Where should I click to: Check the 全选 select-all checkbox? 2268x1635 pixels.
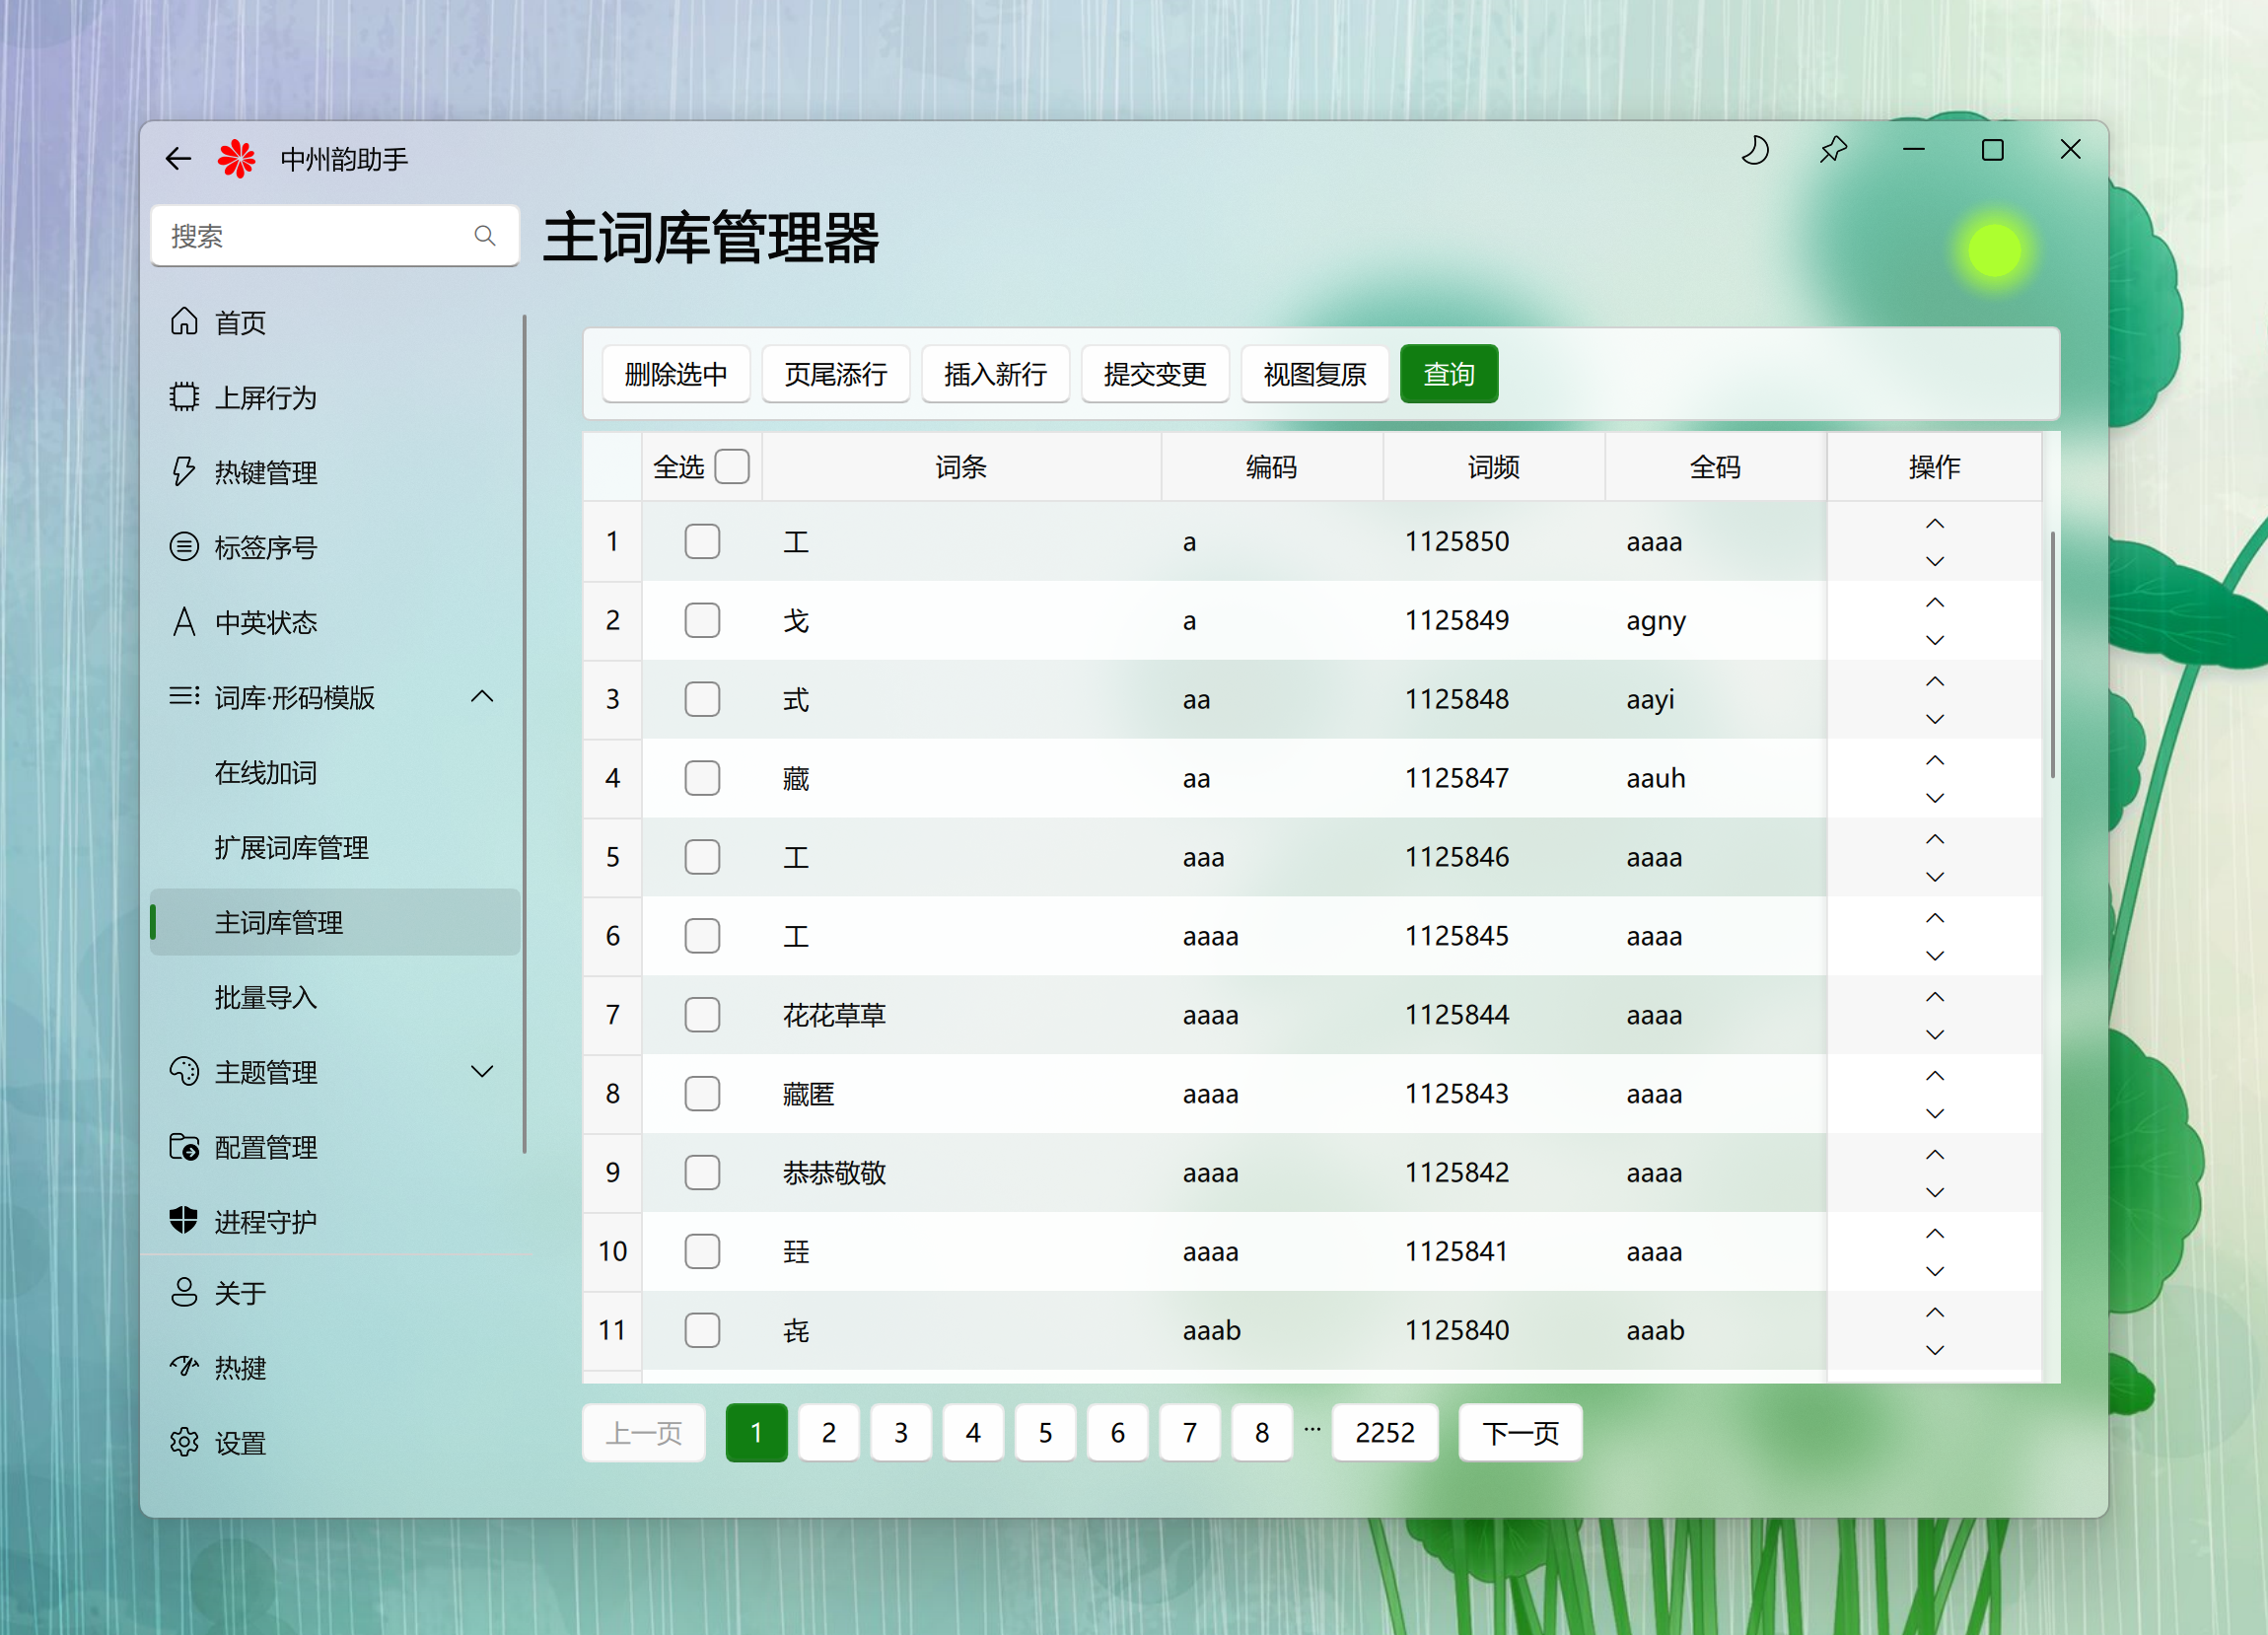pyautogui.click(x=732, y=467)
